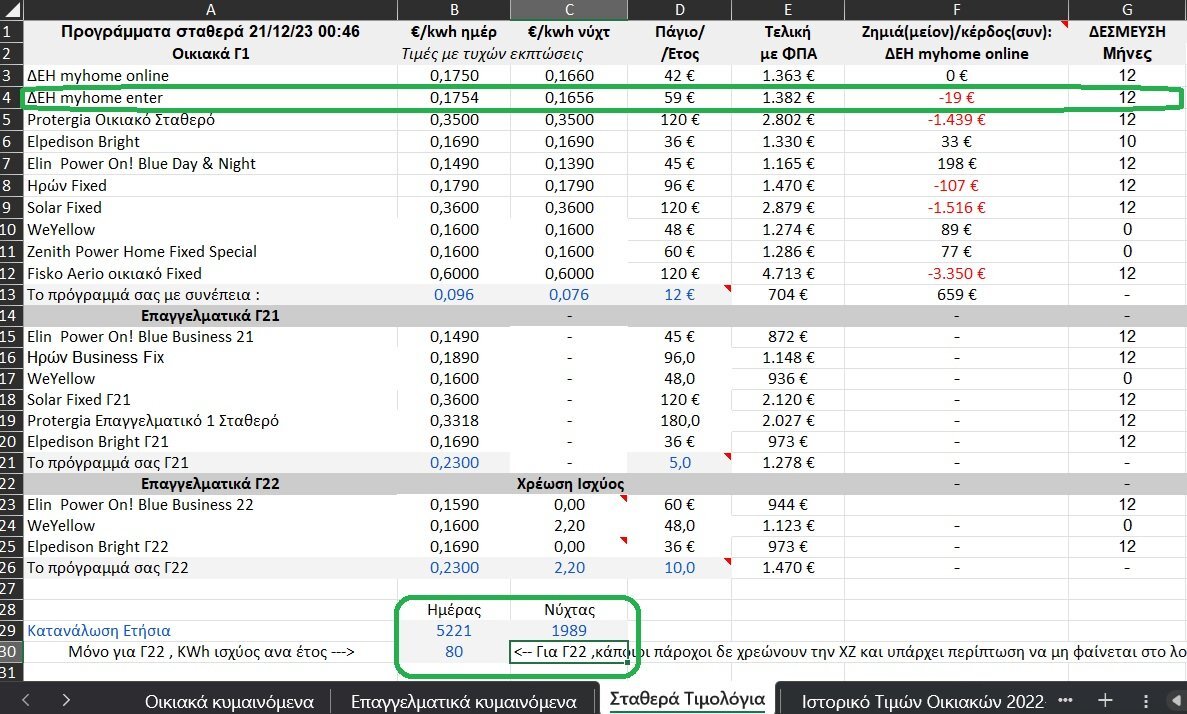Select the 0,3318 price for Protergia Επαγγελματικό
Screen dimensions: 1187x714
pyautogui.click(x=454, y=420)
